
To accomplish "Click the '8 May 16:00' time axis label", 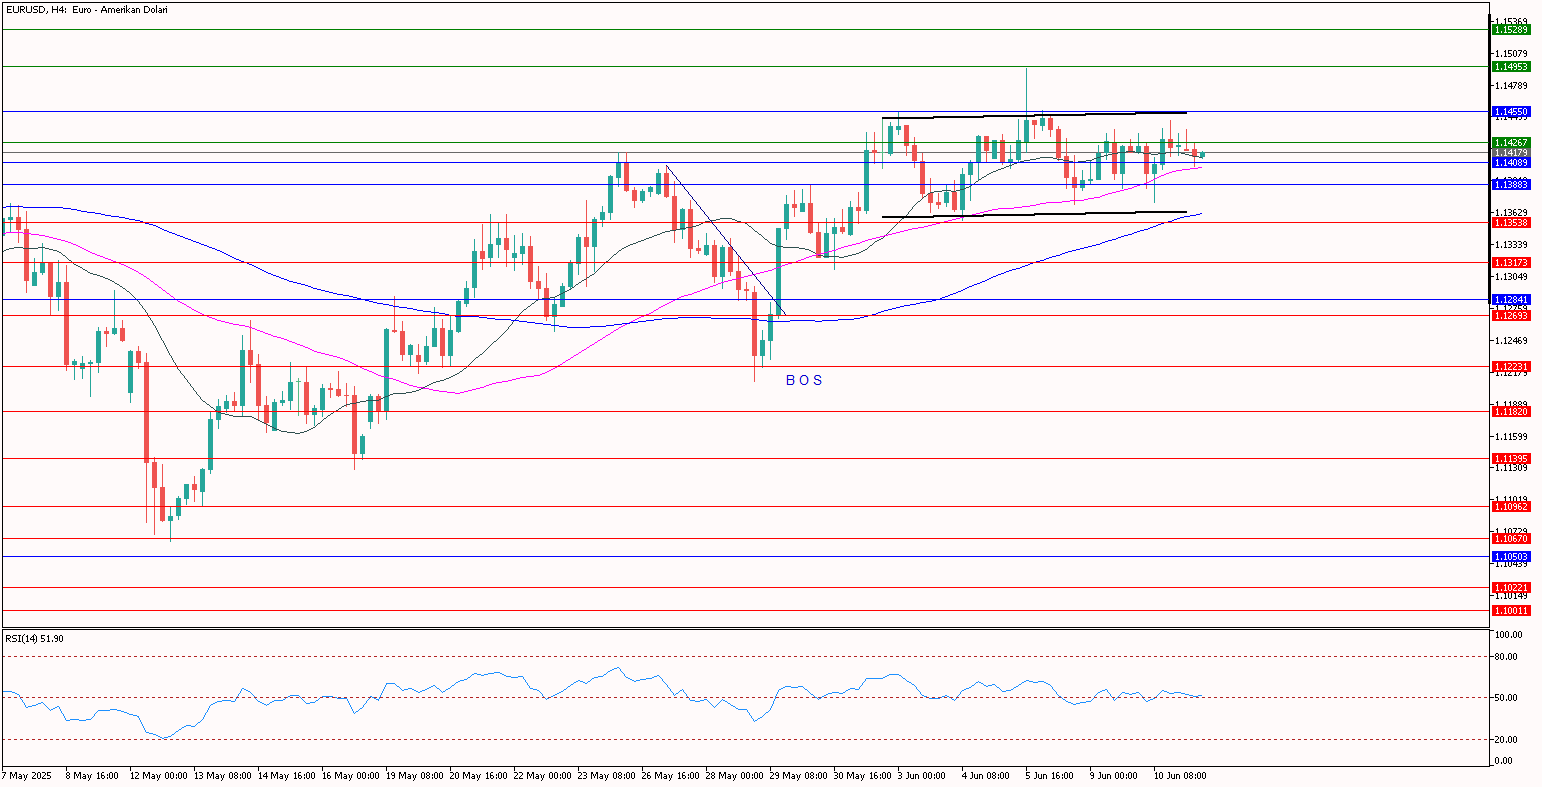I will tap(91, 775).
